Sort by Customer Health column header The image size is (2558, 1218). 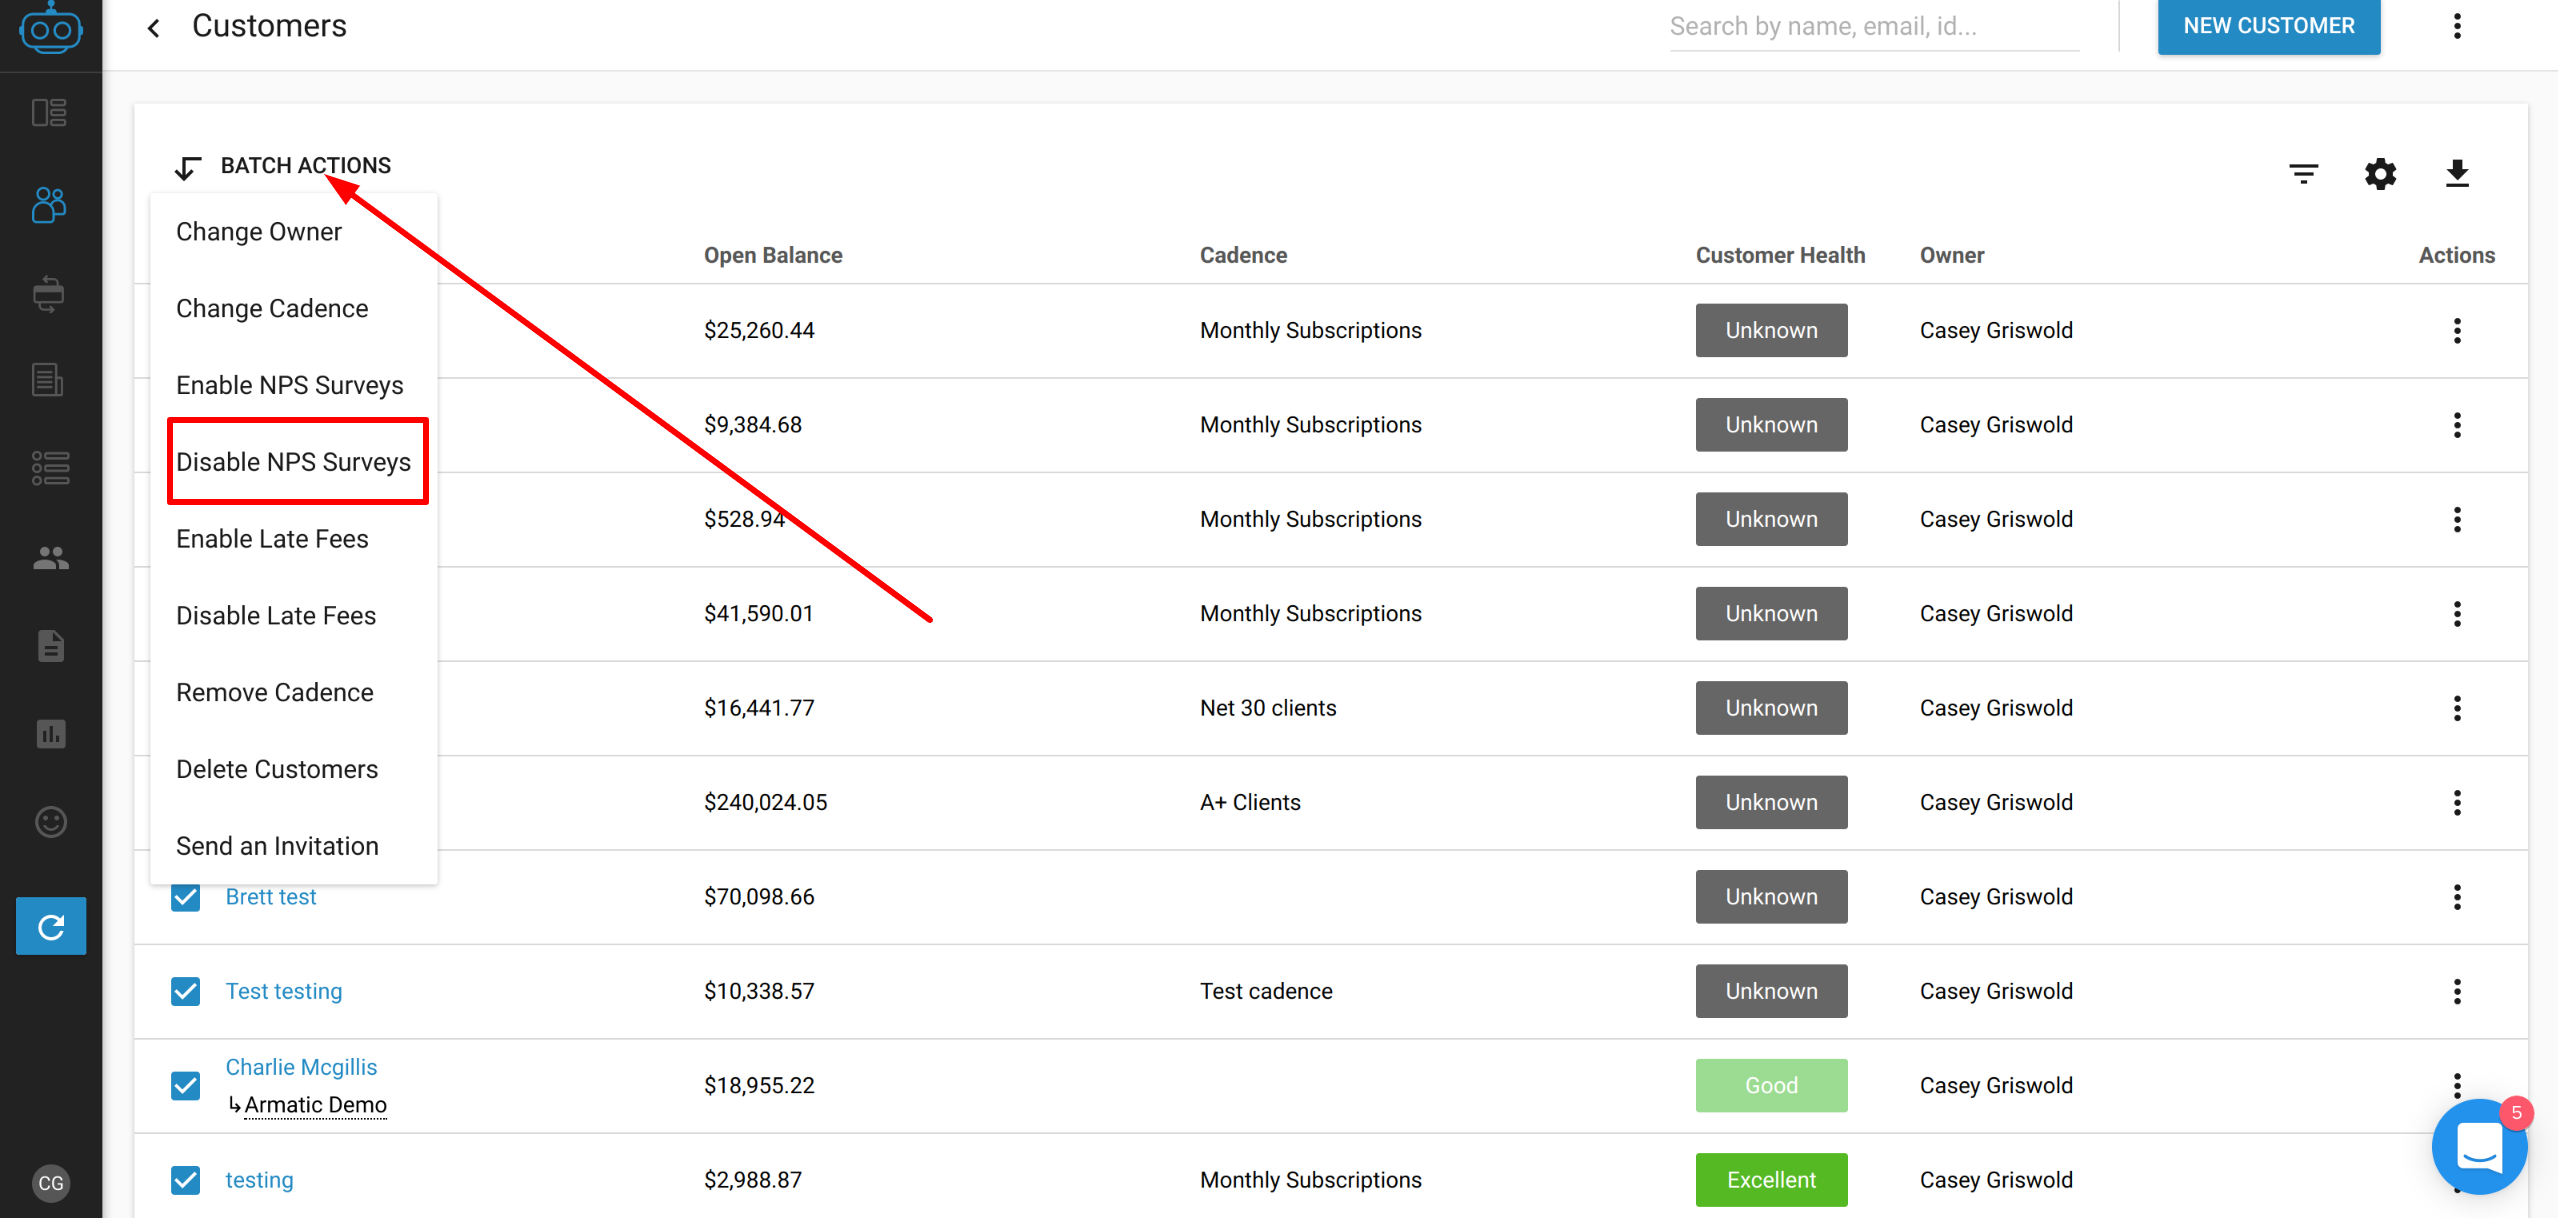1780,256
